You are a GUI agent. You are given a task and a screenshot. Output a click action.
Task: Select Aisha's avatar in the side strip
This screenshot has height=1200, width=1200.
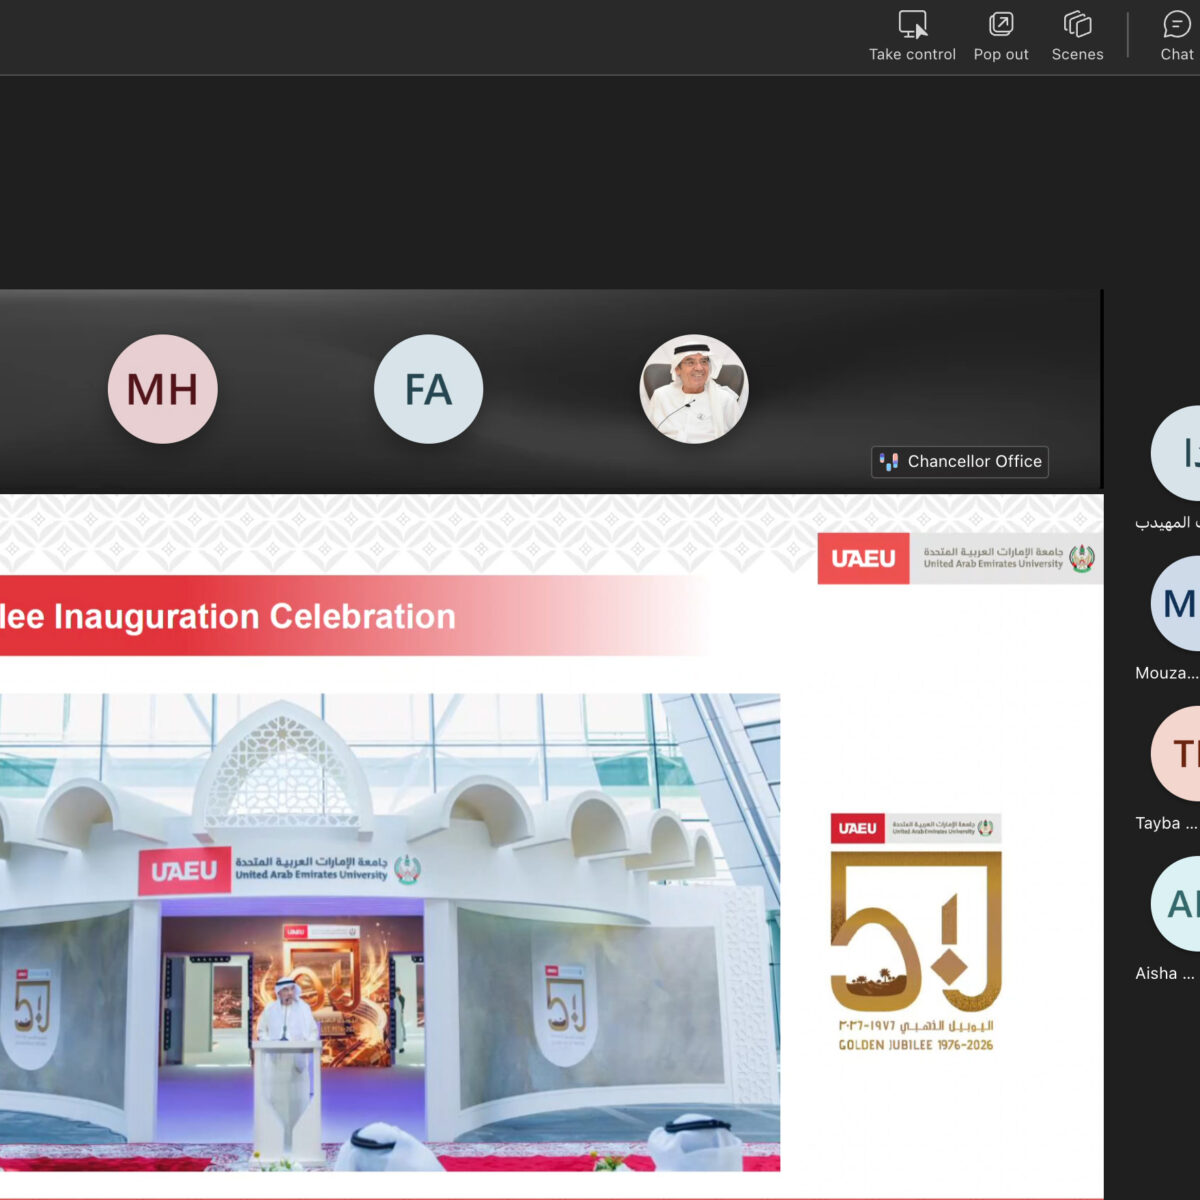click(1180, 903)
